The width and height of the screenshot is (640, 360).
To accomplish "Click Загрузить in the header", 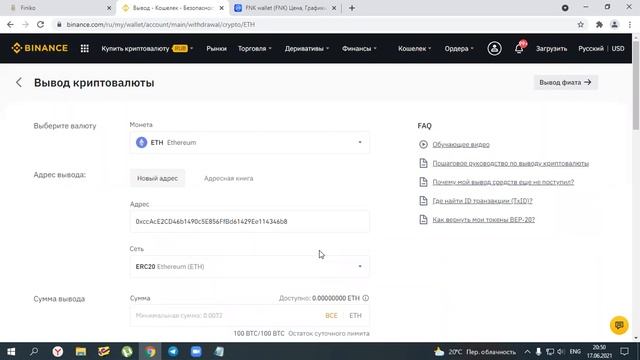I will pyautogui.click(x=551, y=49).
